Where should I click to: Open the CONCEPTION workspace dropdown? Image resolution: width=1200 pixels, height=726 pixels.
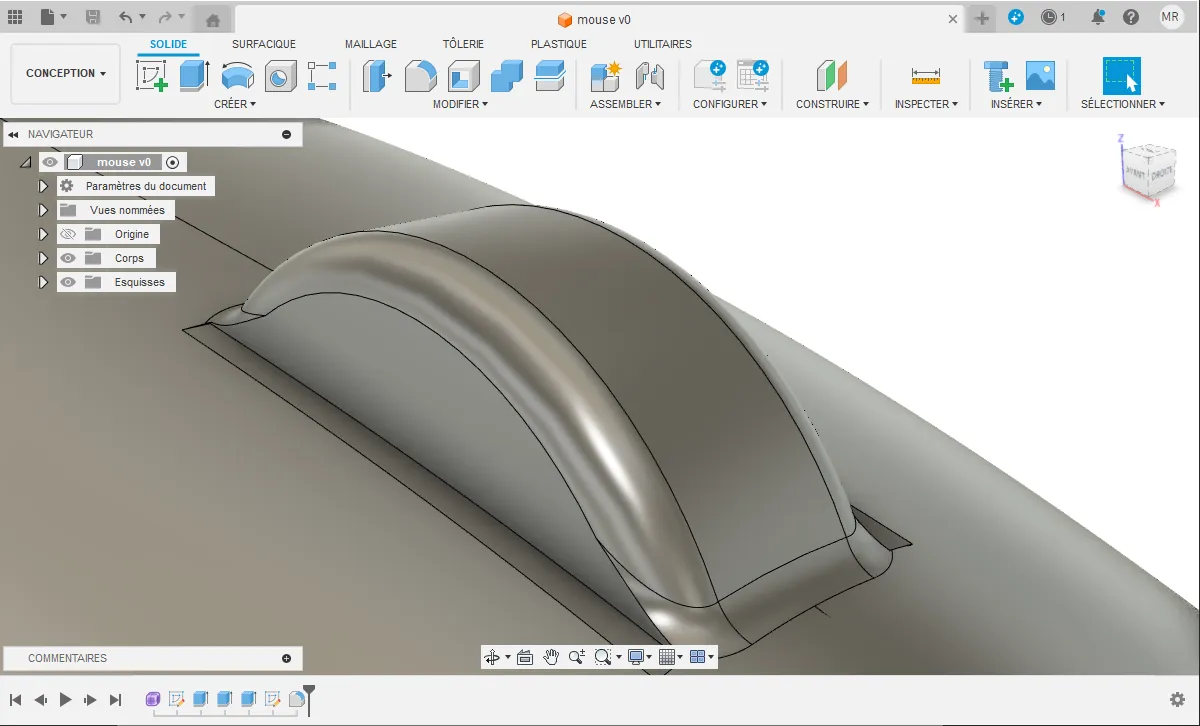pyautogui.click(x=66, y=73)
